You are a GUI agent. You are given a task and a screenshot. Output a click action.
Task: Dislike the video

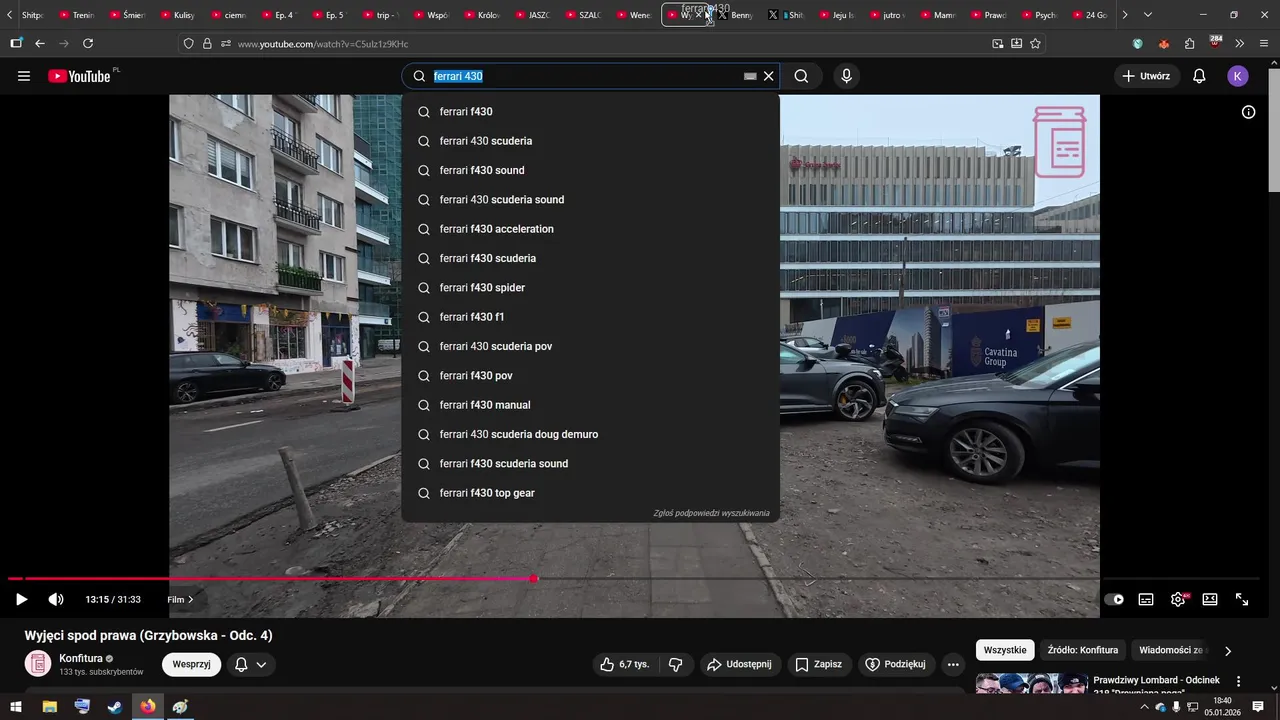[x=676, y=664]
